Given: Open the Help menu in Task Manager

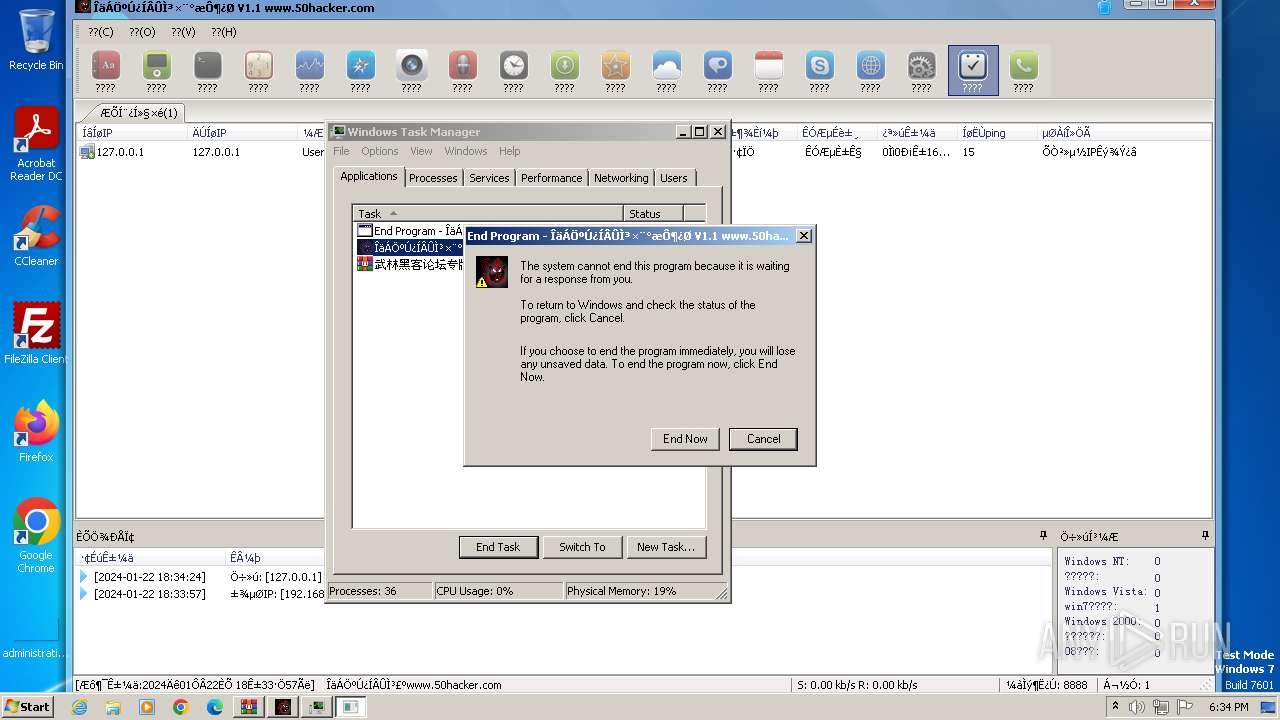Looking at the screenshot, I should point(510,151).
